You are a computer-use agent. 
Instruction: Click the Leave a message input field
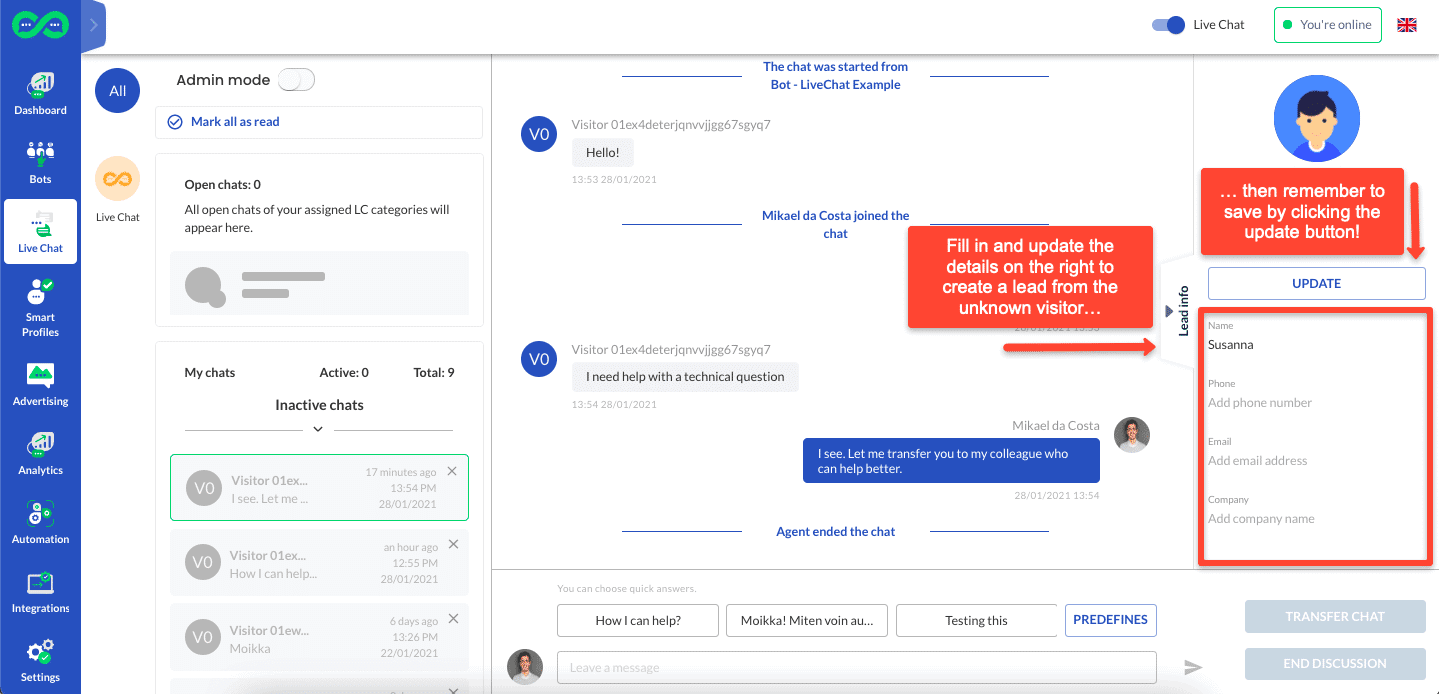(857, 667)
